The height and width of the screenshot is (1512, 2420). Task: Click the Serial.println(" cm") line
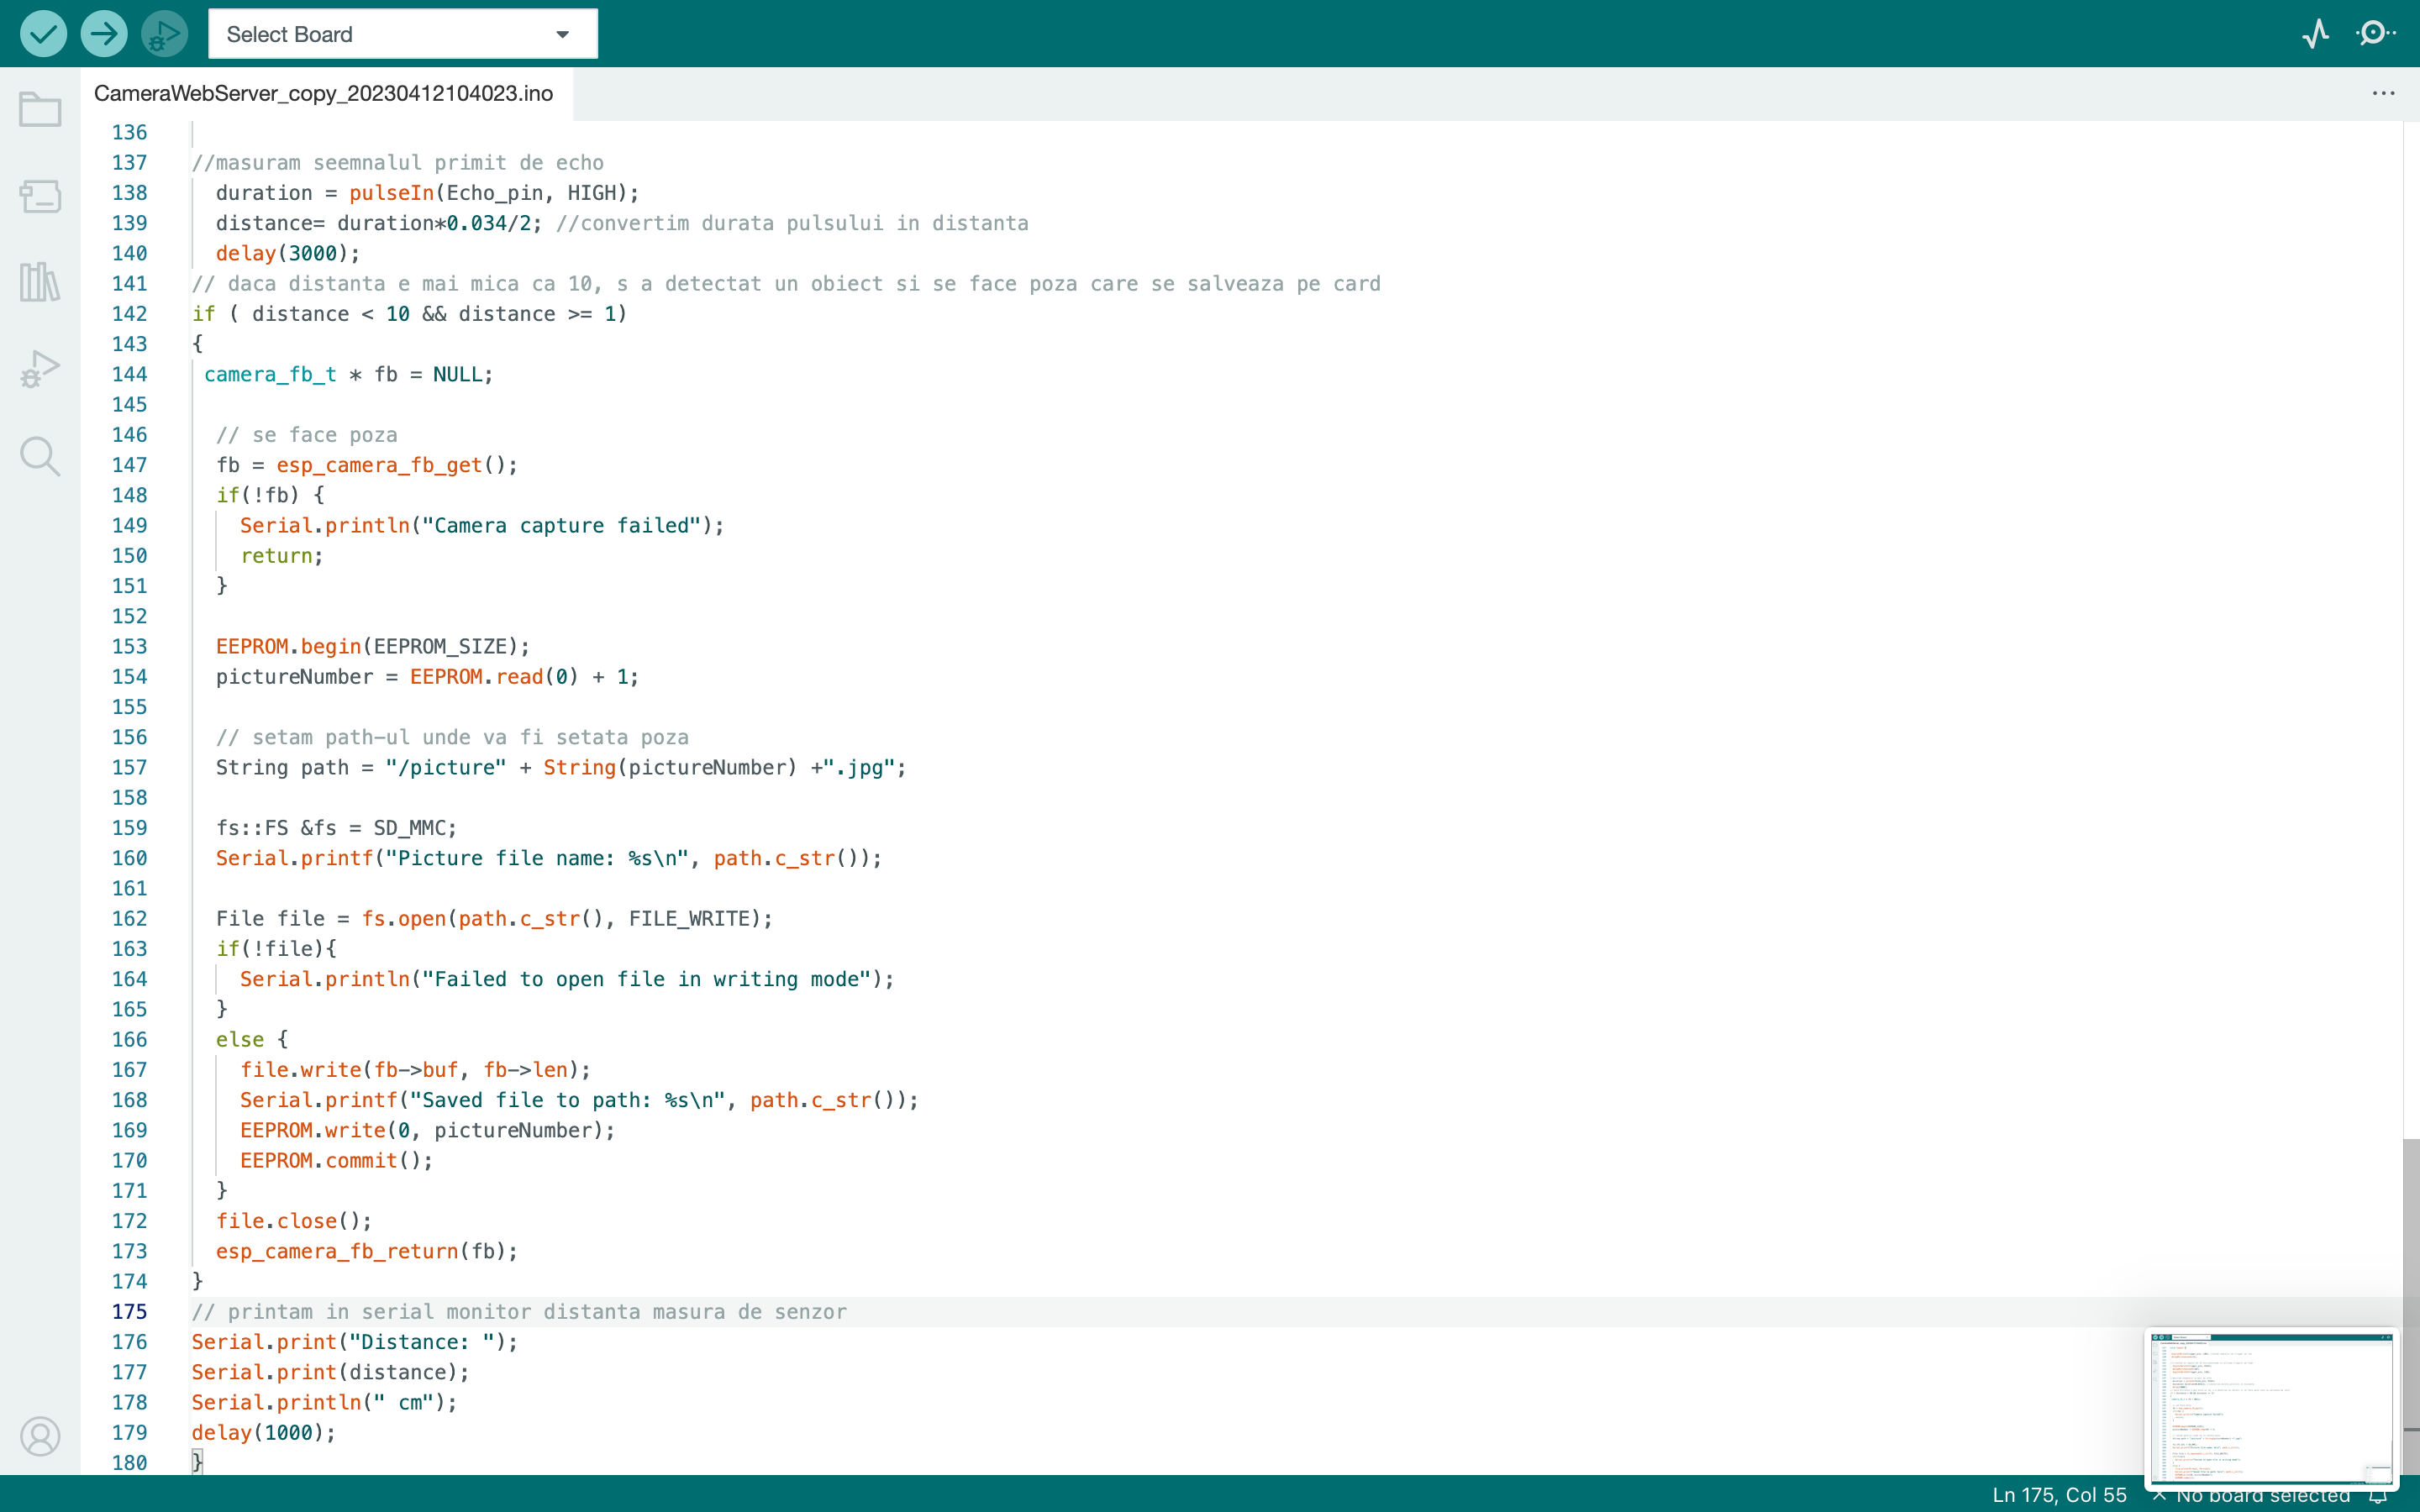point(324,1403)
